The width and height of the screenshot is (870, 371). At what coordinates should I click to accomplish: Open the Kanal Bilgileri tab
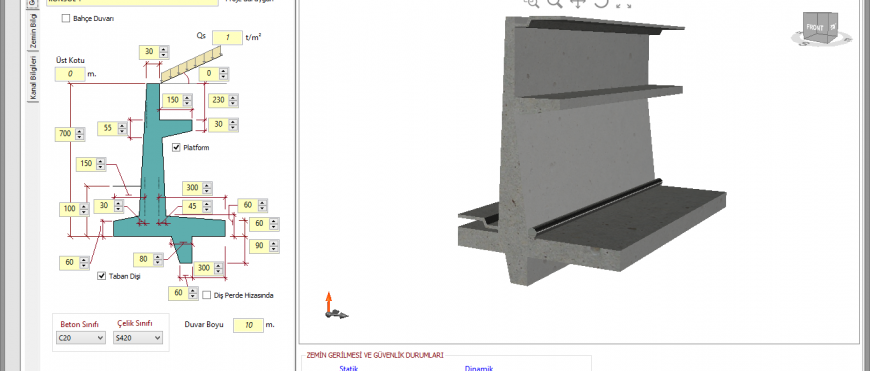(x=33, y=78)
